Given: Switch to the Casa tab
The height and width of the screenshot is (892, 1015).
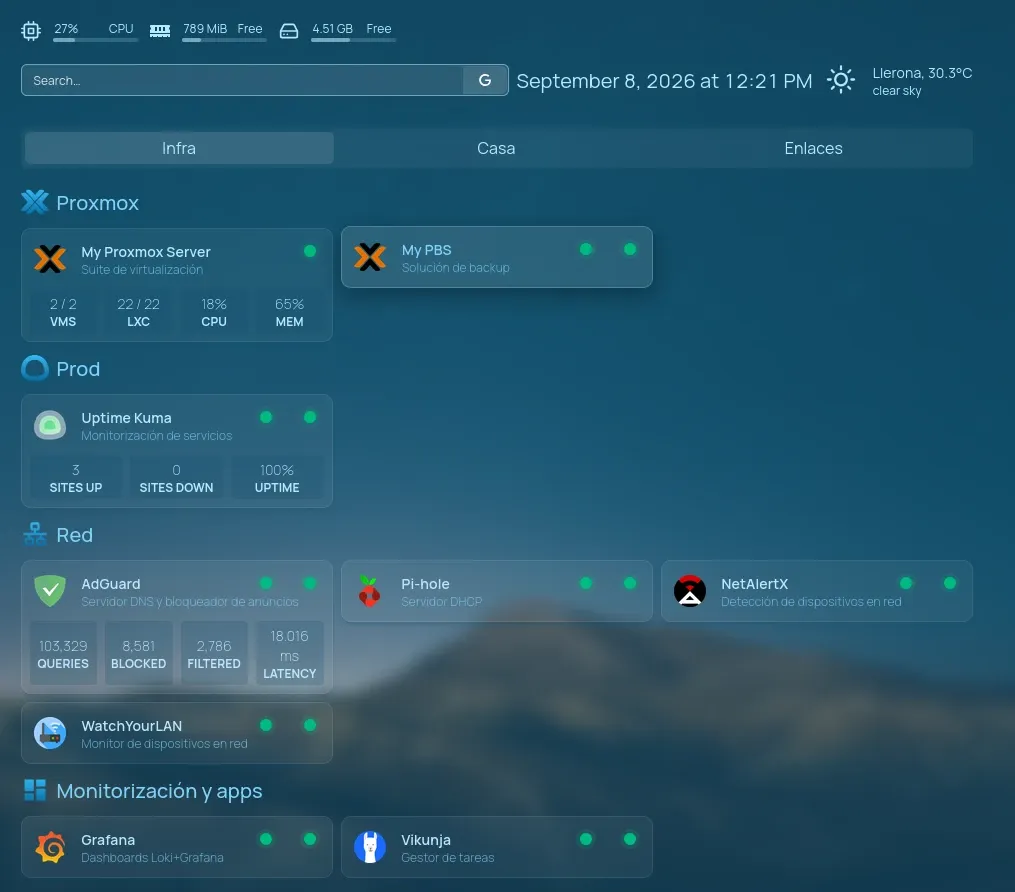Looking at the screenshot, I should (496, 148).
